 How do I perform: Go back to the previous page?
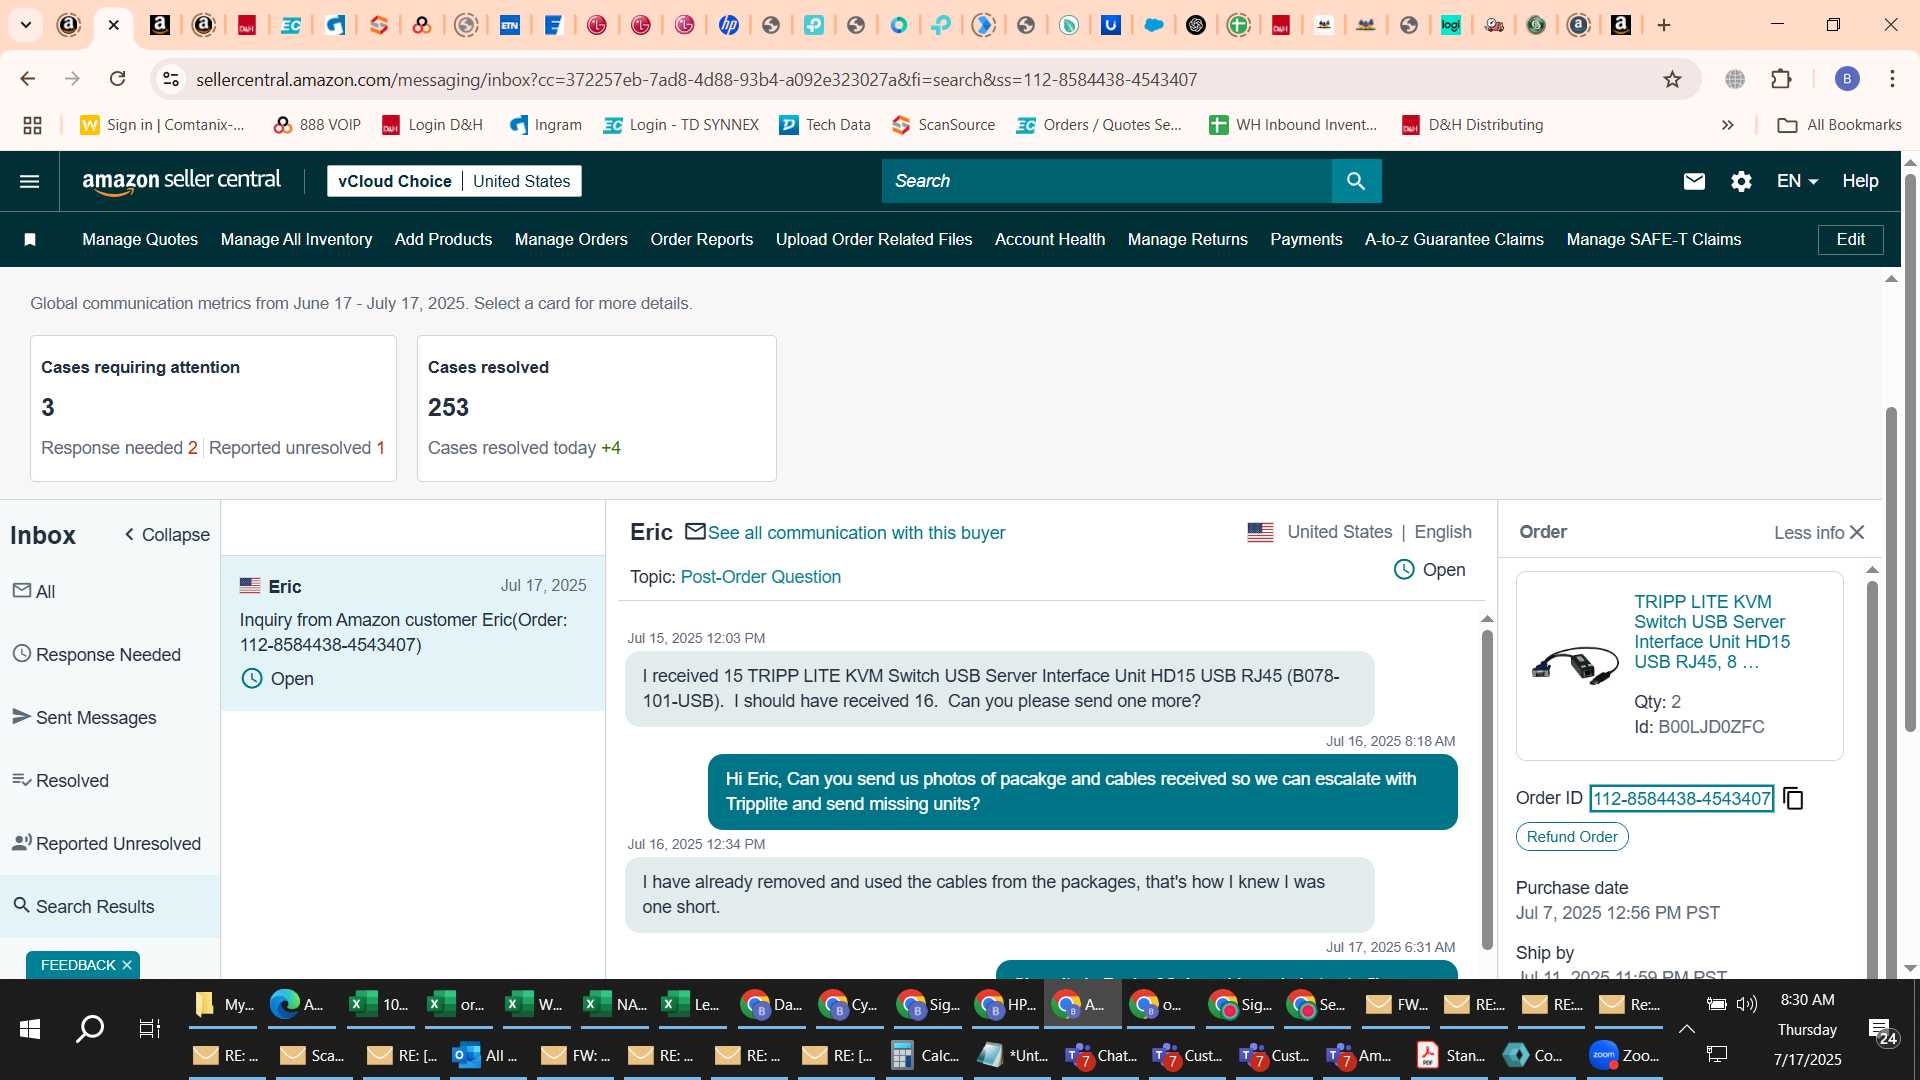[x=28, y=79]
